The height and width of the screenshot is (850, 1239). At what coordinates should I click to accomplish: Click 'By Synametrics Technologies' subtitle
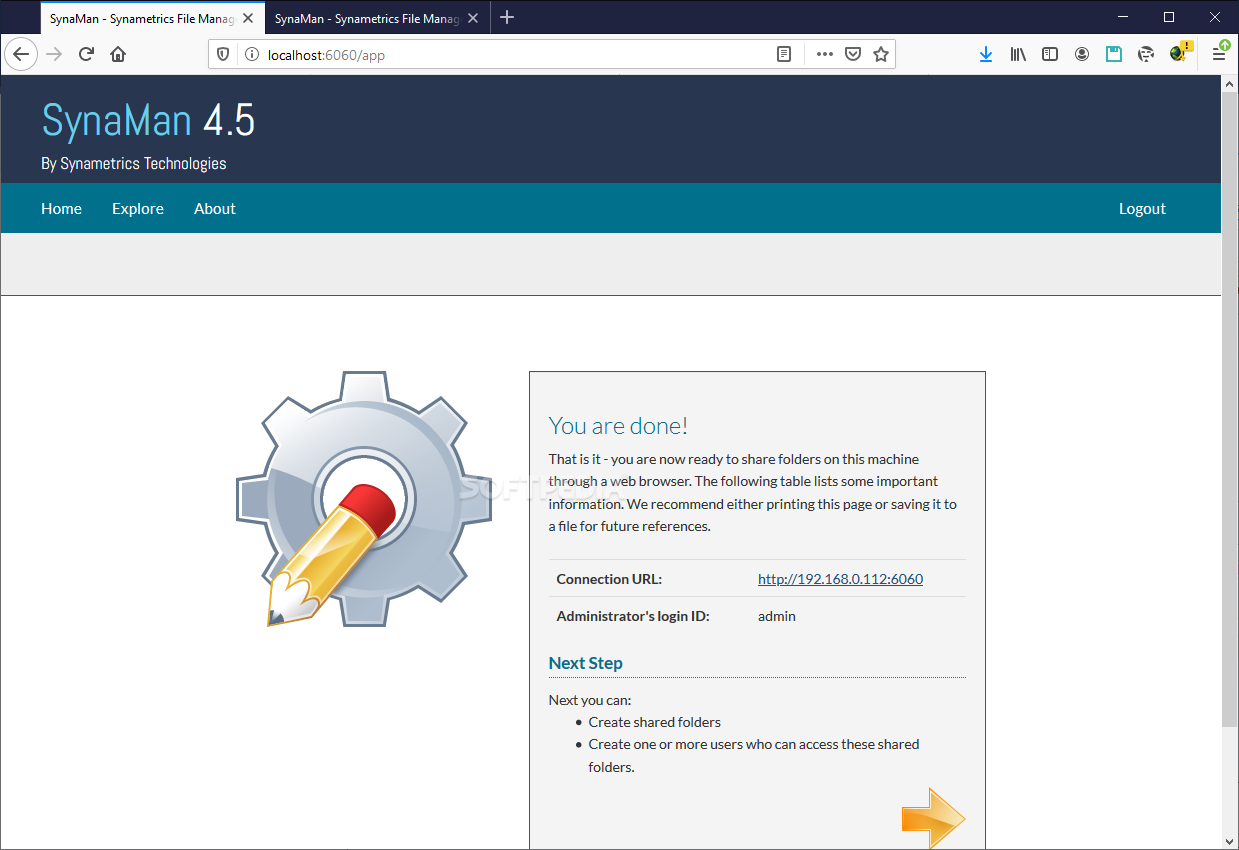pyautogui.click(x=134, y=163)
